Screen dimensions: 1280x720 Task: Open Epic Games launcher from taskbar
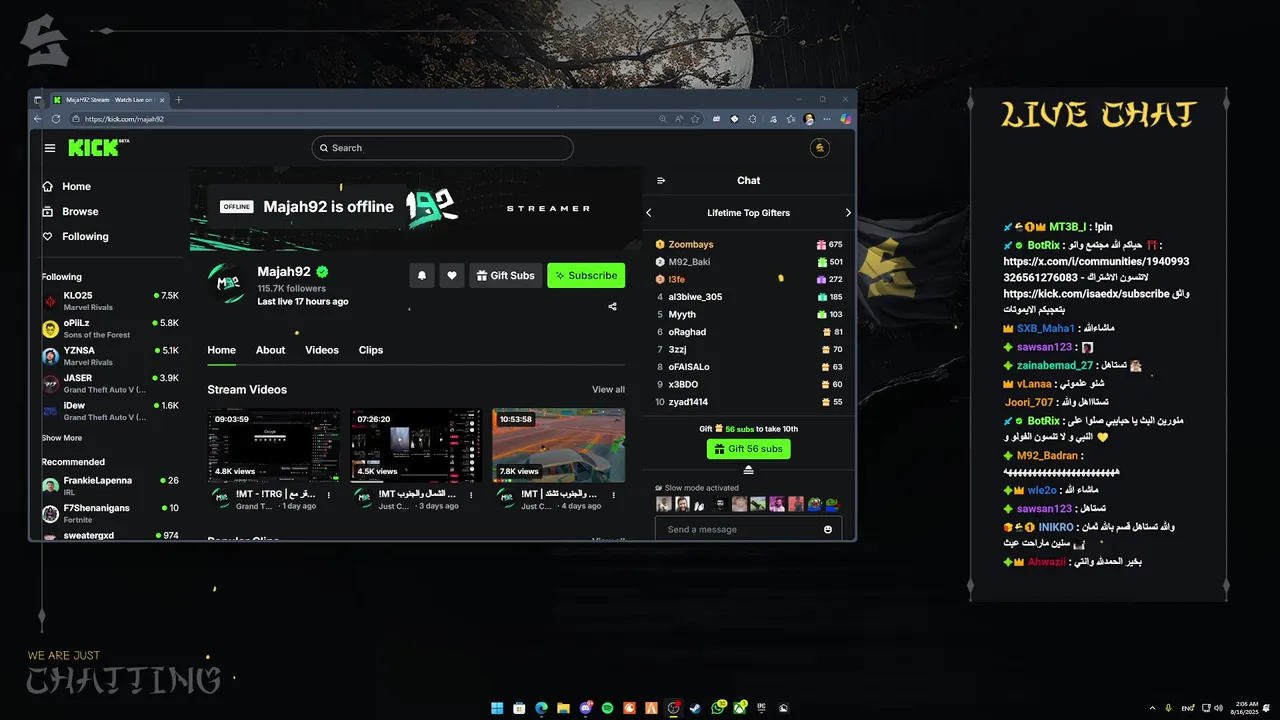pyautogui.click(x=761, y=708)
